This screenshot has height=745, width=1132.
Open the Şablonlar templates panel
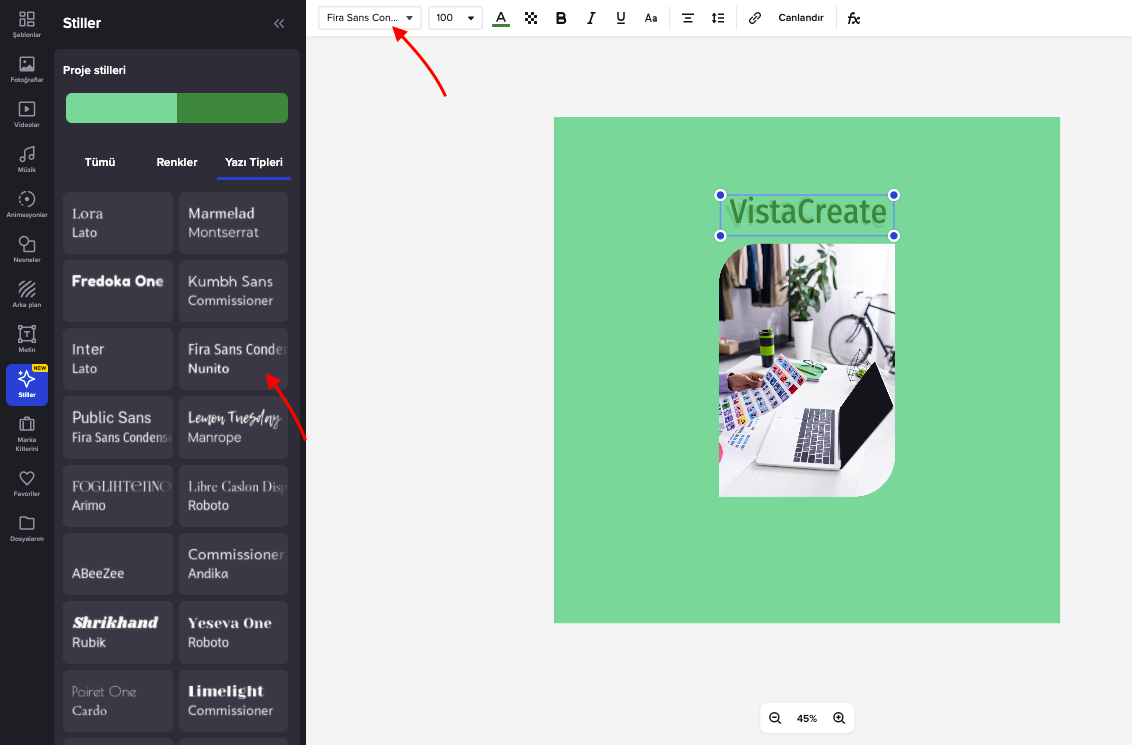(27, 25)
